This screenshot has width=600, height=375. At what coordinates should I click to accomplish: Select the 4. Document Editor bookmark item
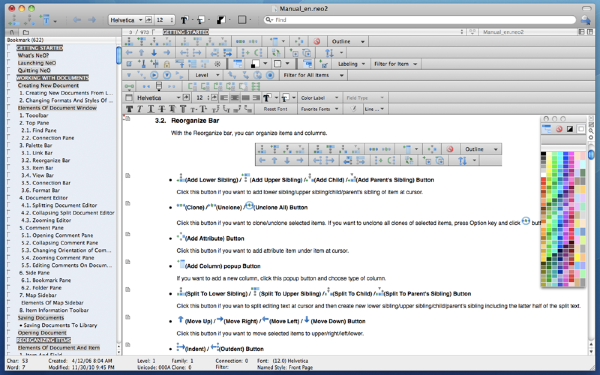tap(43, 198)
